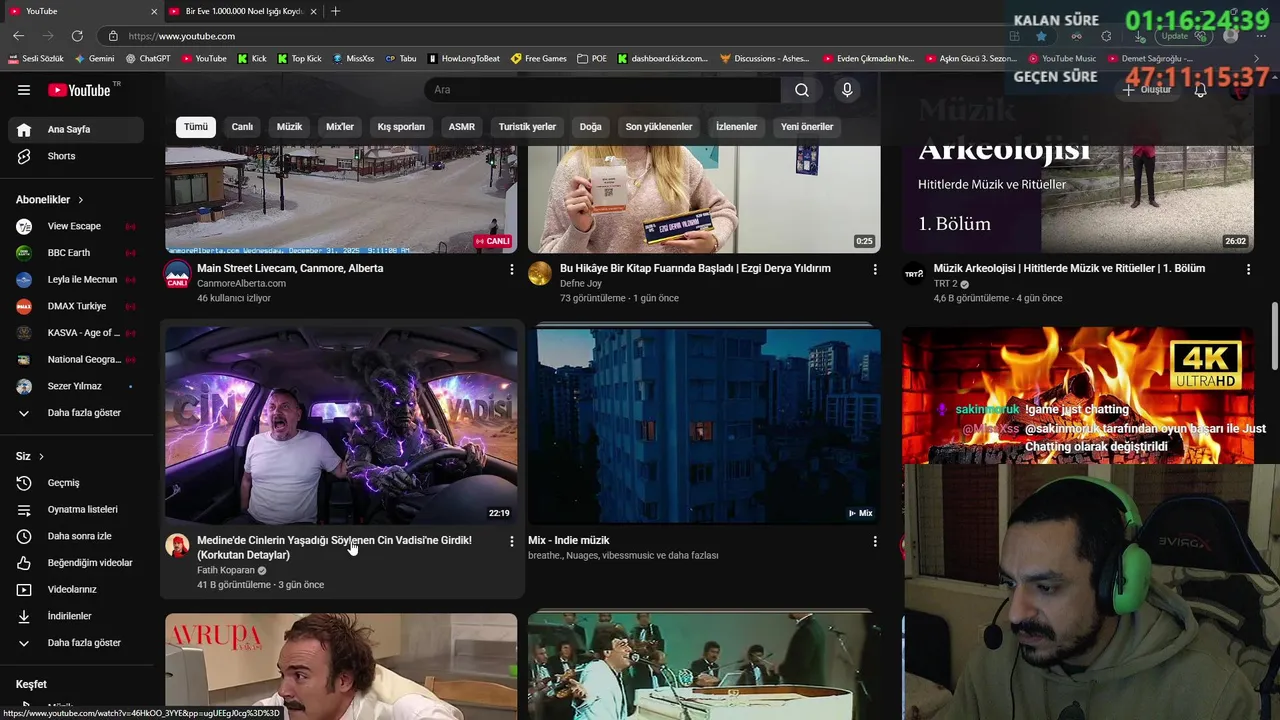The width and height of the screenshot is (1280, 720).
Task: Select the Mix'ler filter chip
Action: tap(340, 127)
